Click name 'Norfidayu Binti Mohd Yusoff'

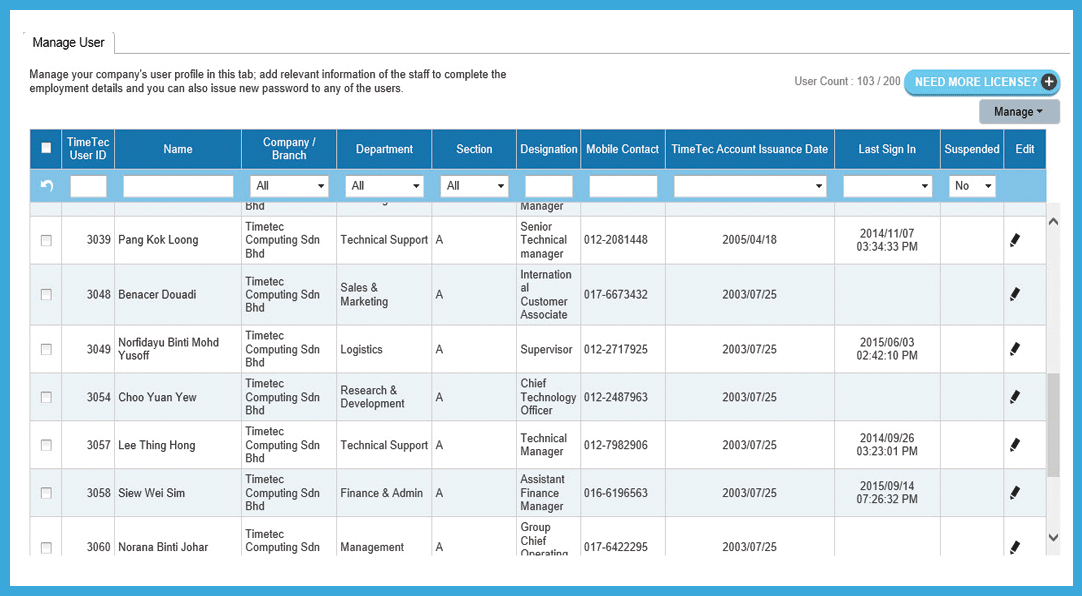tap(168, 349)
